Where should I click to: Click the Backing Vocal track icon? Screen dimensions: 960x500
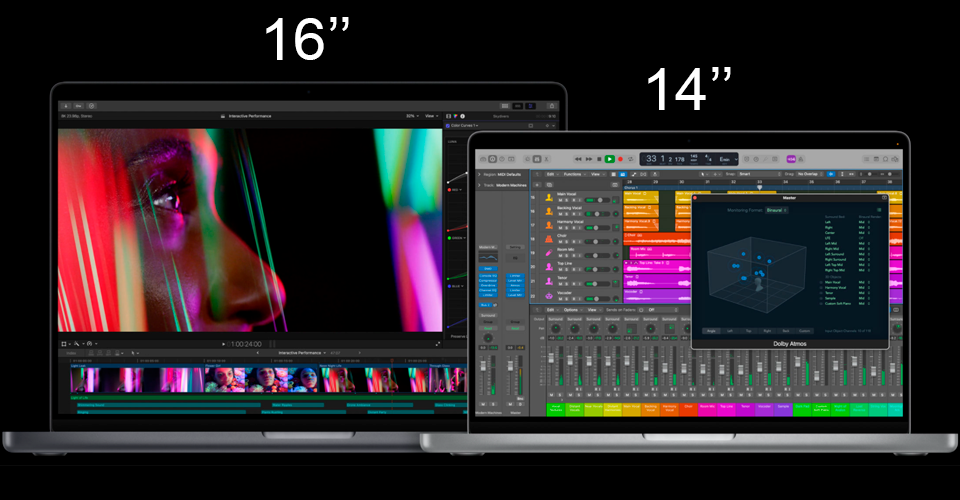(549, 211)
